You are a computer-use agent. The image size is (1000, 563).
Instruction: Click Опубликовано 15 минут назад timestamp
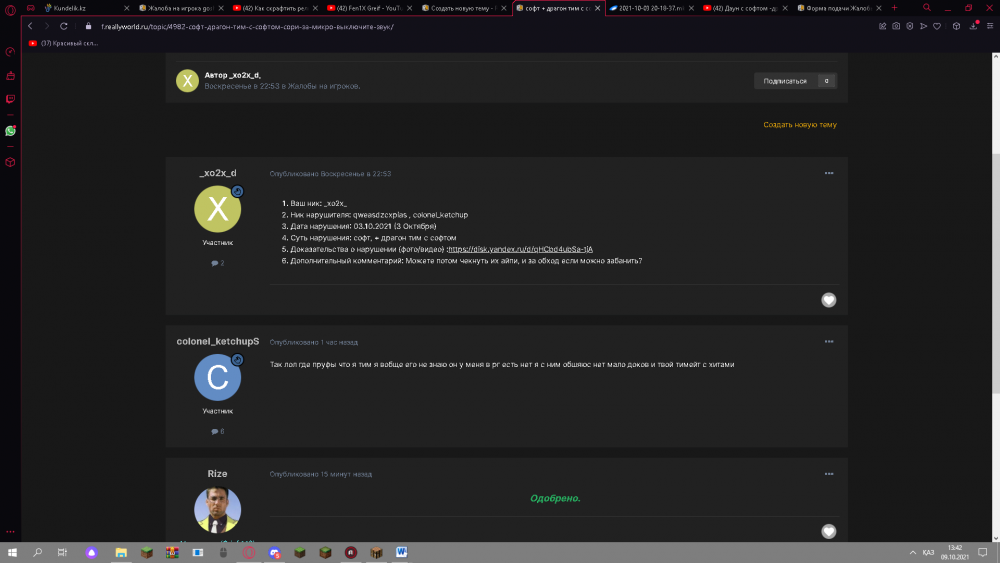pos(321,474)
